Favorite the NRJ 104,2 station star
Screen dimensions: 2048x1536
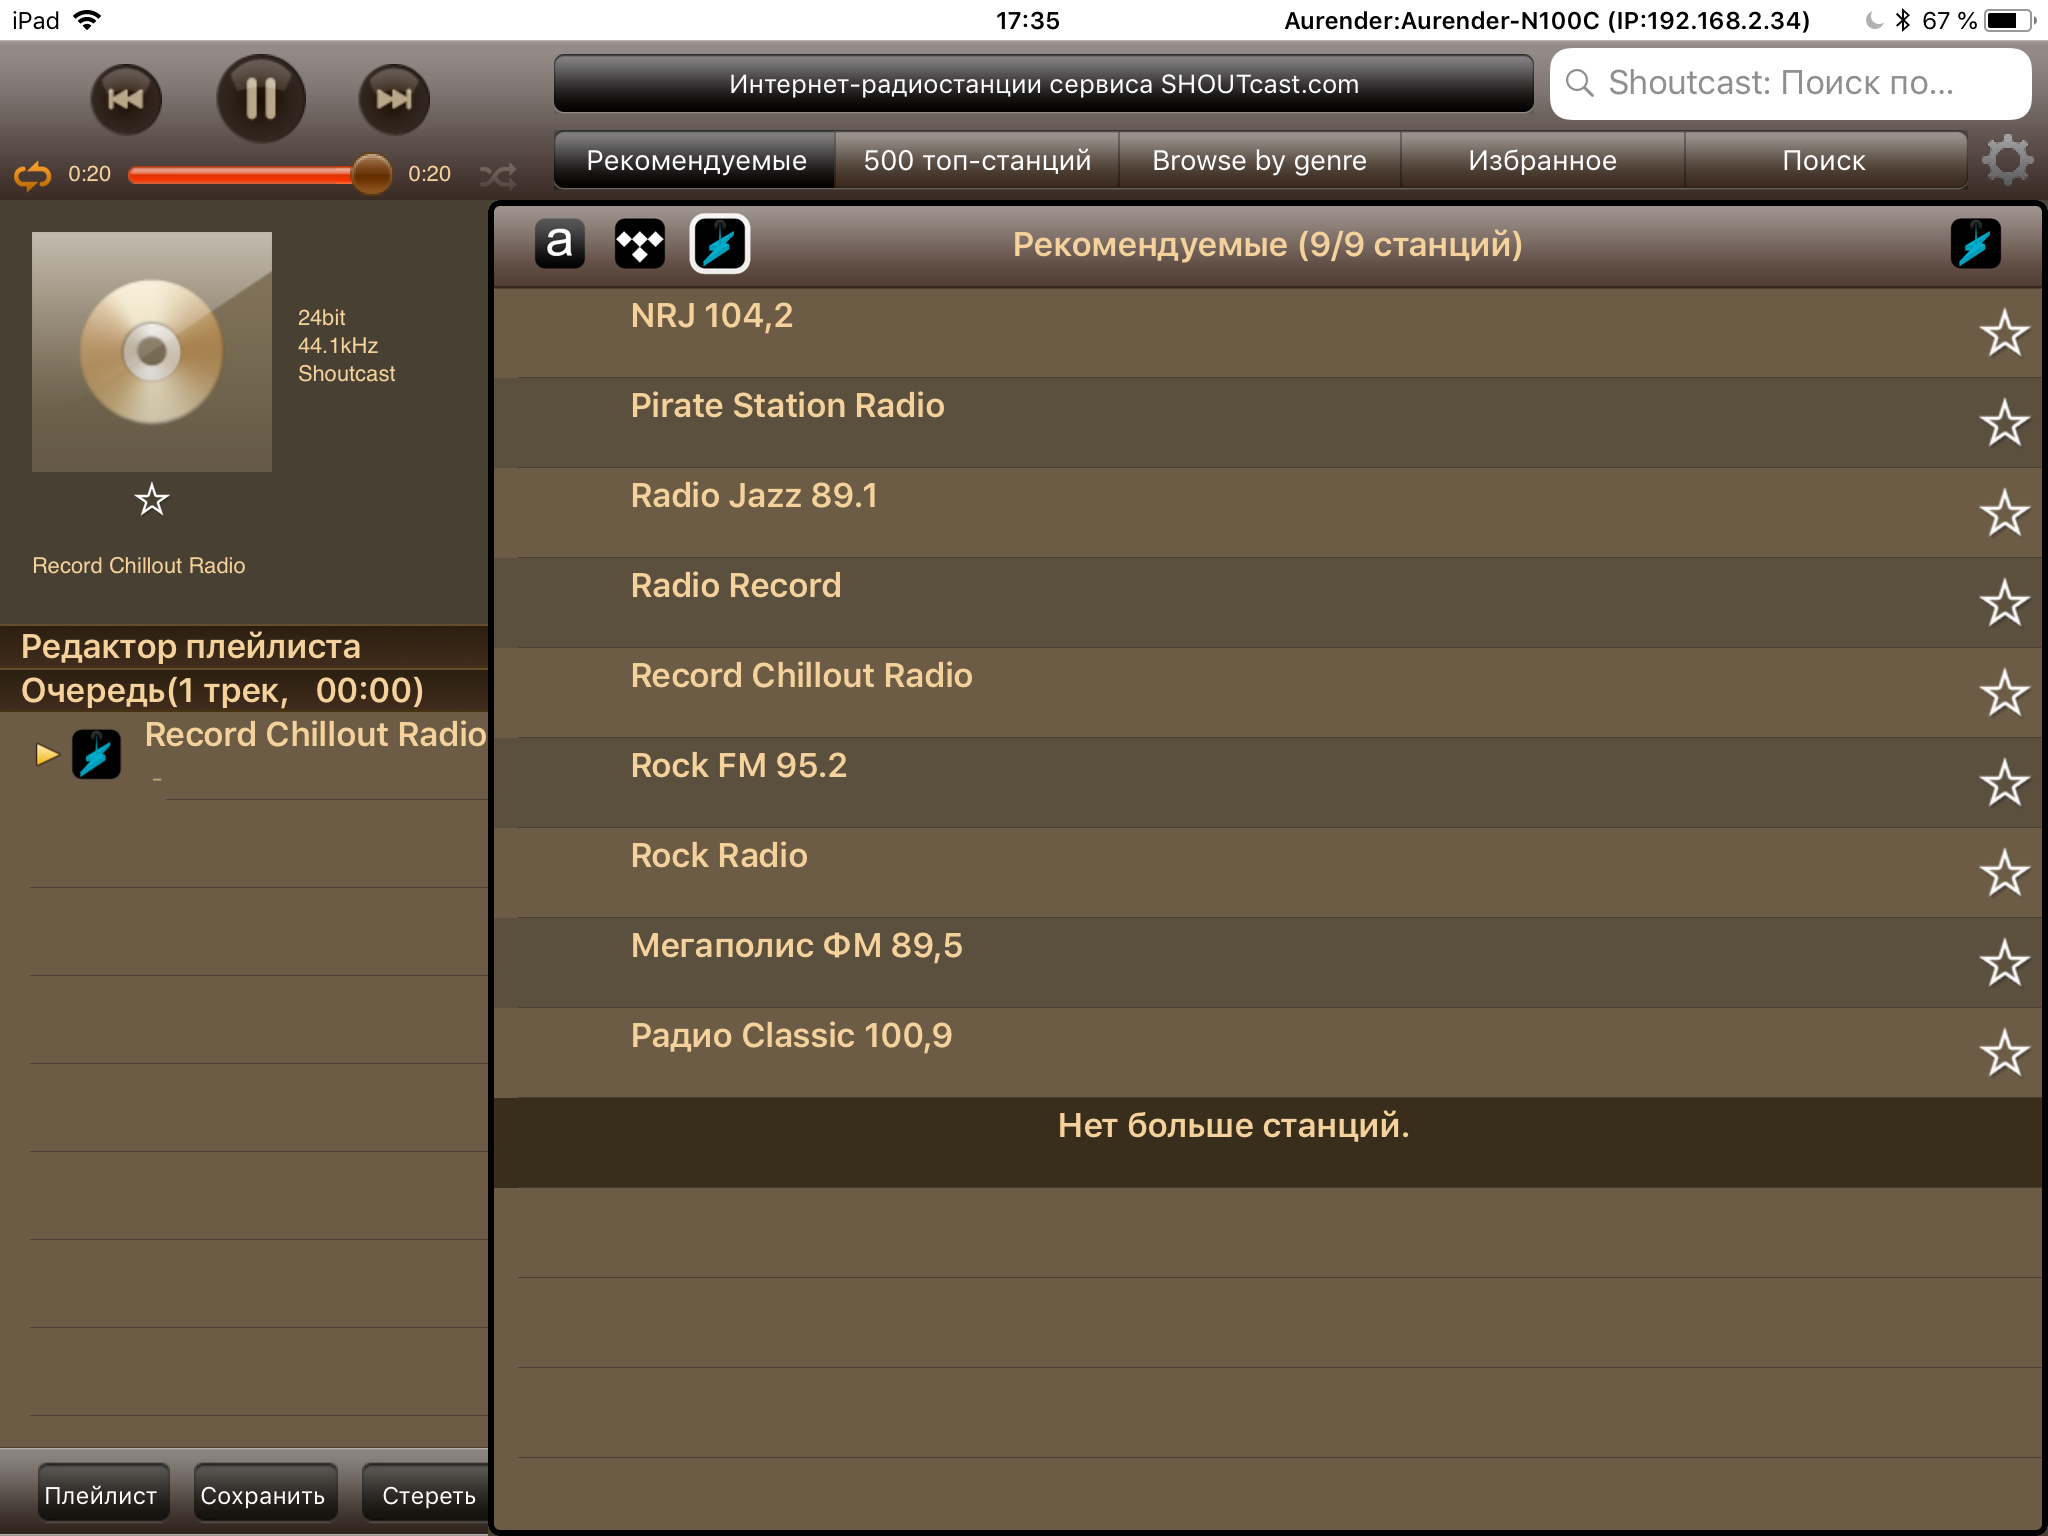[x=2004, y=333]
